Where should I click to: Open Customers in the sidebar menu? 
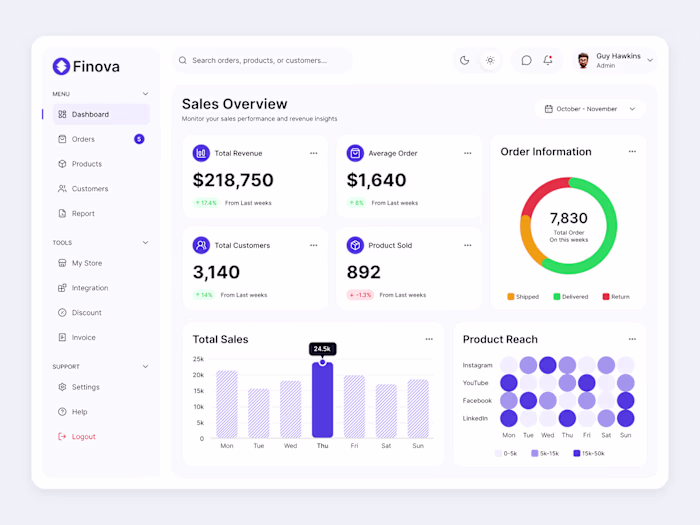[101, 188]
